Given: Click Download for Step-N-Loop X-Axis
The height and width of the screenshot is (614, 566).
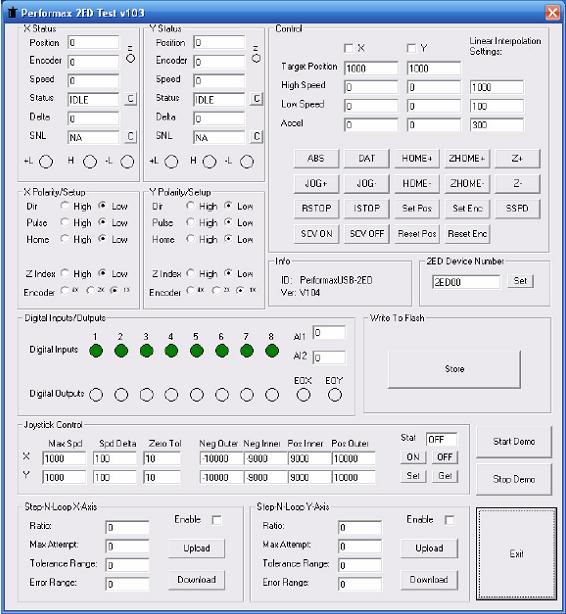Looking at the screenshot, I should coord(197,580).
